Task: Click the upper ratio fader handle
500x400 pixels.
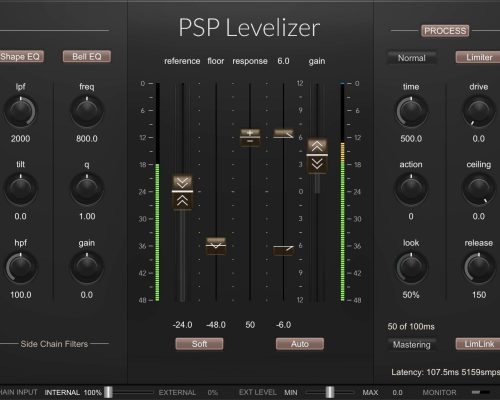Action: click(x=283, y=134)
